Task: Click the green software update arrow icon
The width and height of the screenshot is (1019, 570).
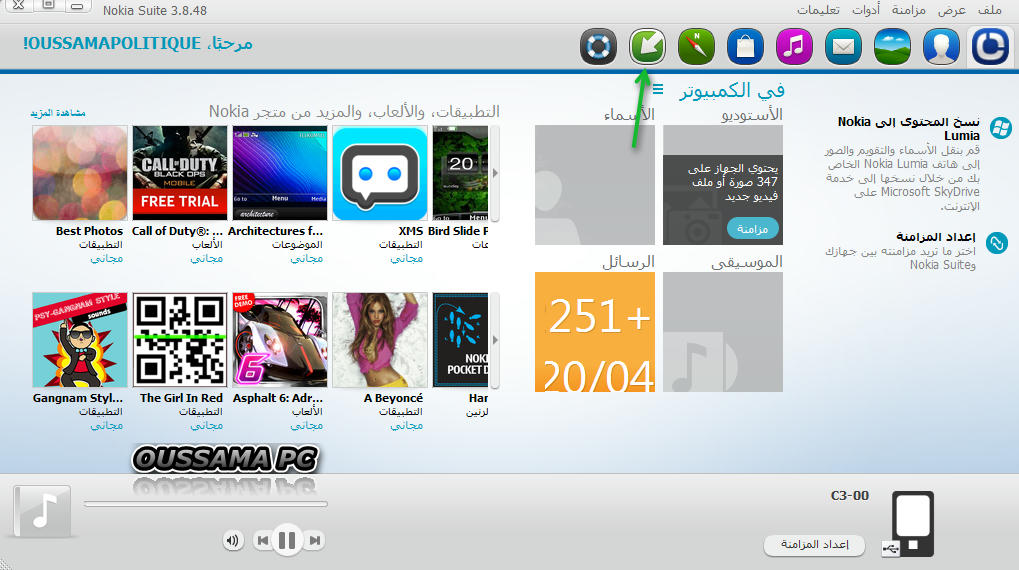Action: (x=647, y=46)
